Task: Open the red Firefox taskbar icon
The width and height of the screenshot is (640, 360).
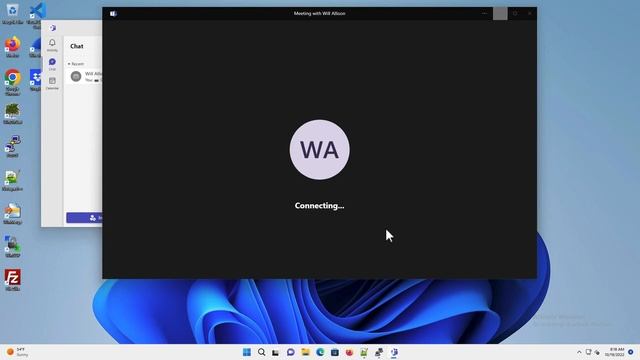Action: [349, 352]
